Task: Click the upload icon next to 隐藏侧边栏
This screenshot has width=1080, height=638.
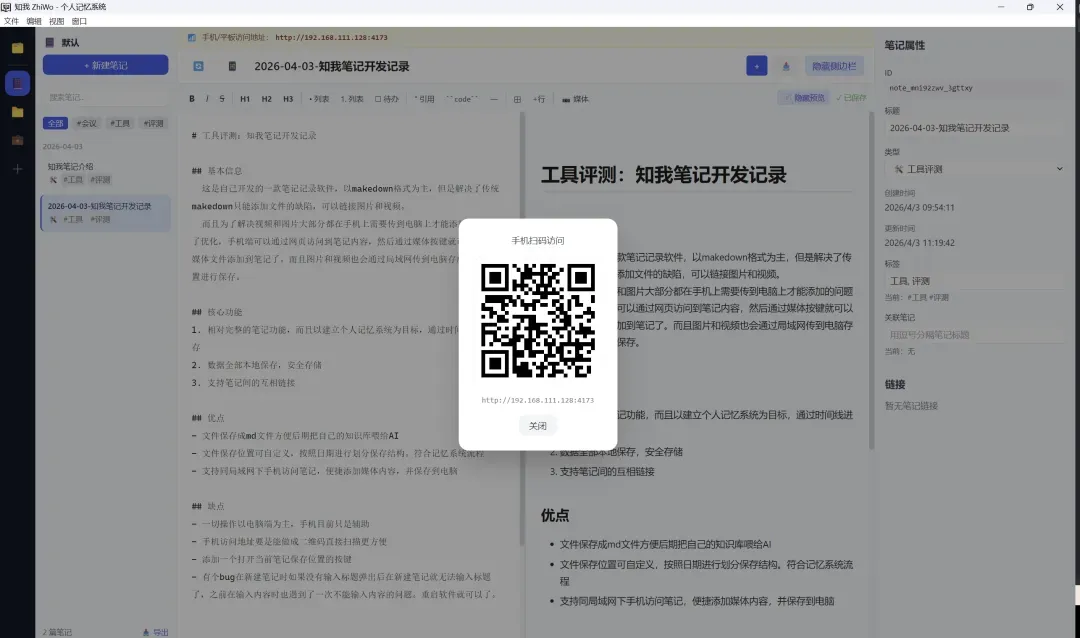Action: pyautogui.click(x=786, y=66)
